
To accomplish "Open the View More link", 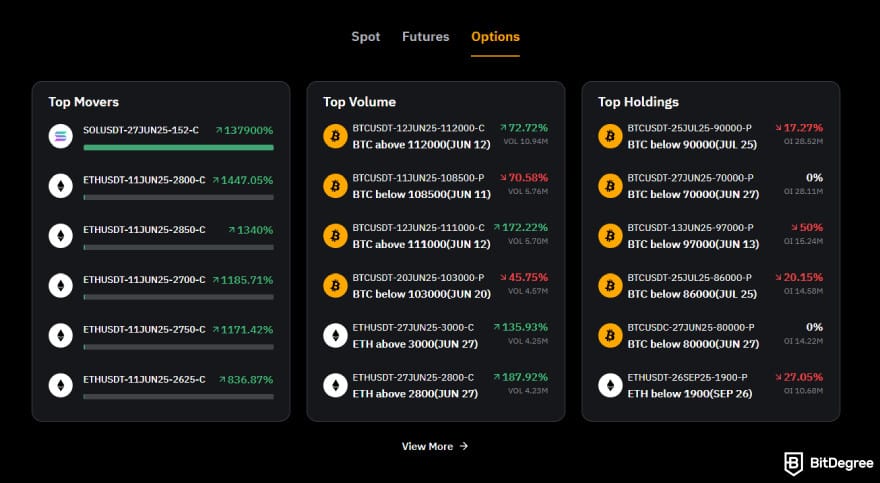I will (434, 446).
